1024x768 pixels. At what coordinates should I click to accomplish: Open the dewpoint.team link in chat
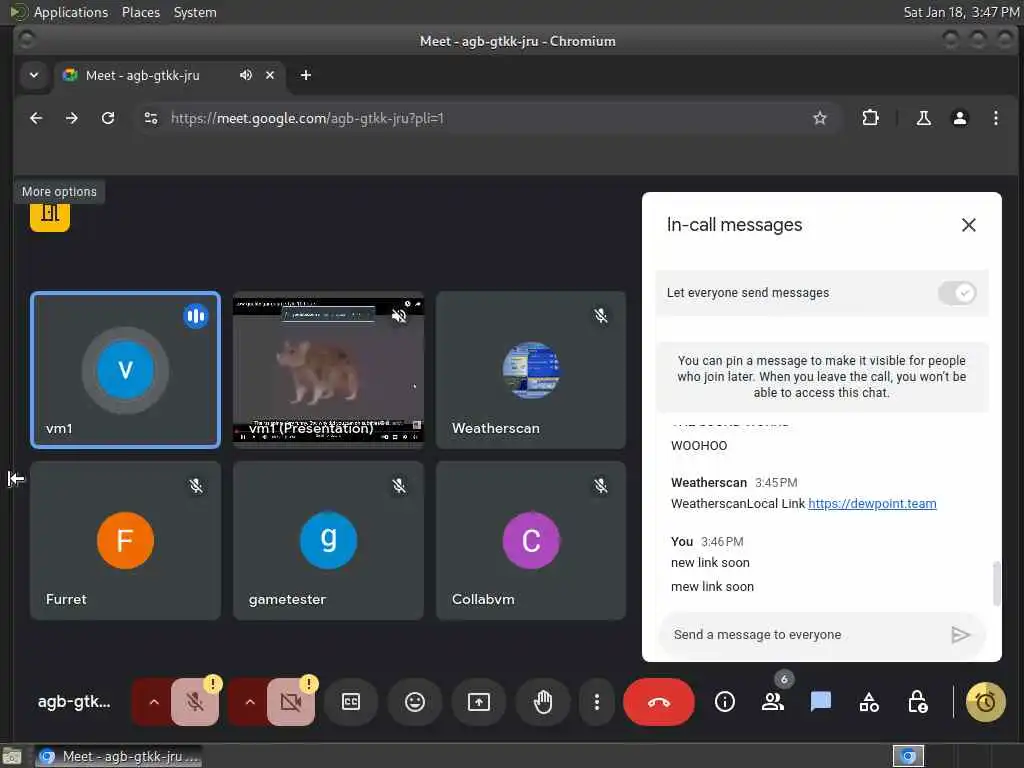pyautogui.click(x=872, y=504)
